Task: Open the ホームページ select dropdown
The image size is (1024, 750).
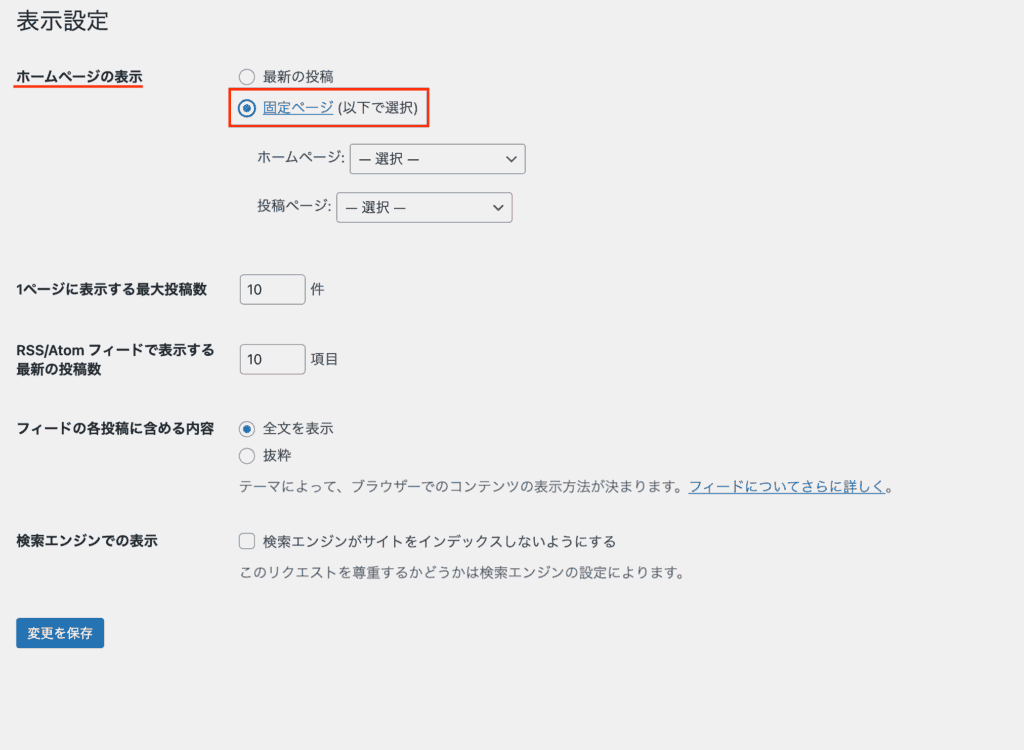Action: click(x=437, y=159)
